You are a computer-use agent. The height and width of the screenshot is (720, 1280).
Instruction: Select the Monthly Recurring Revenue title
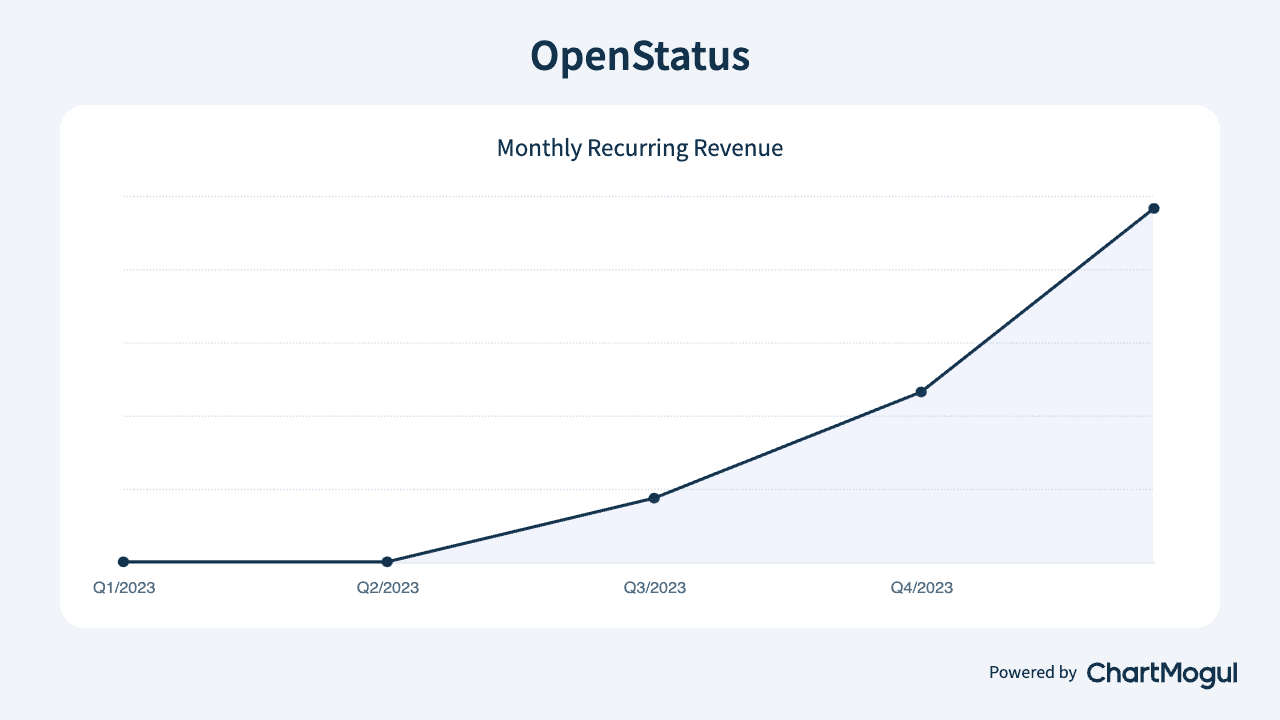click(x=640, y=147)
